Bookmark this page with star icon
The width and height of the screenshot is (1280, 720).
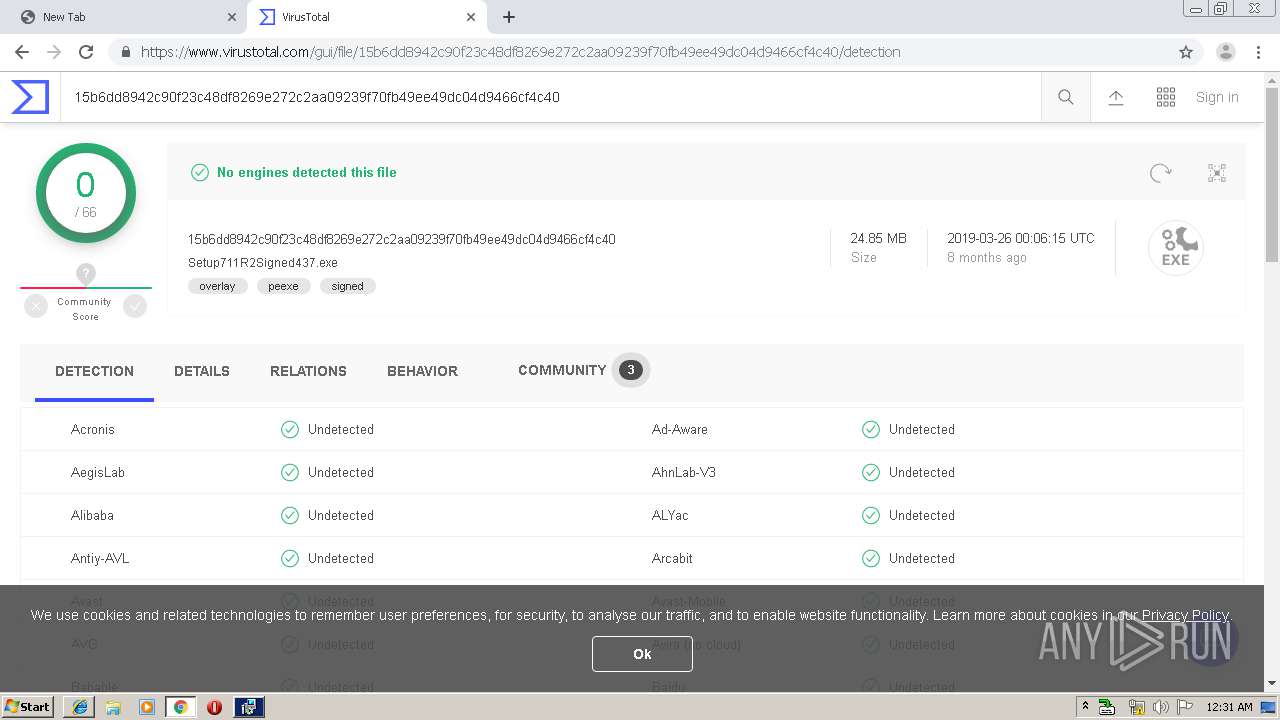pyautogui.click(x=1186, y=52)
